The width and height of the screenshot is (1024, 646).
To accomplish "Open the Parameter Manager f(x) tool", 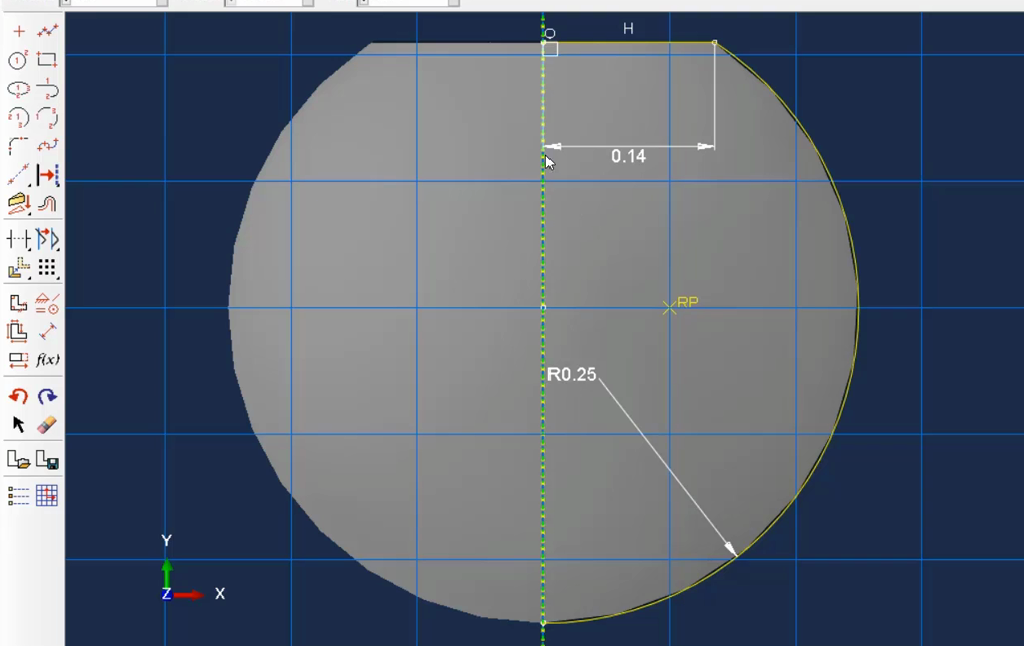I will 47,359.
